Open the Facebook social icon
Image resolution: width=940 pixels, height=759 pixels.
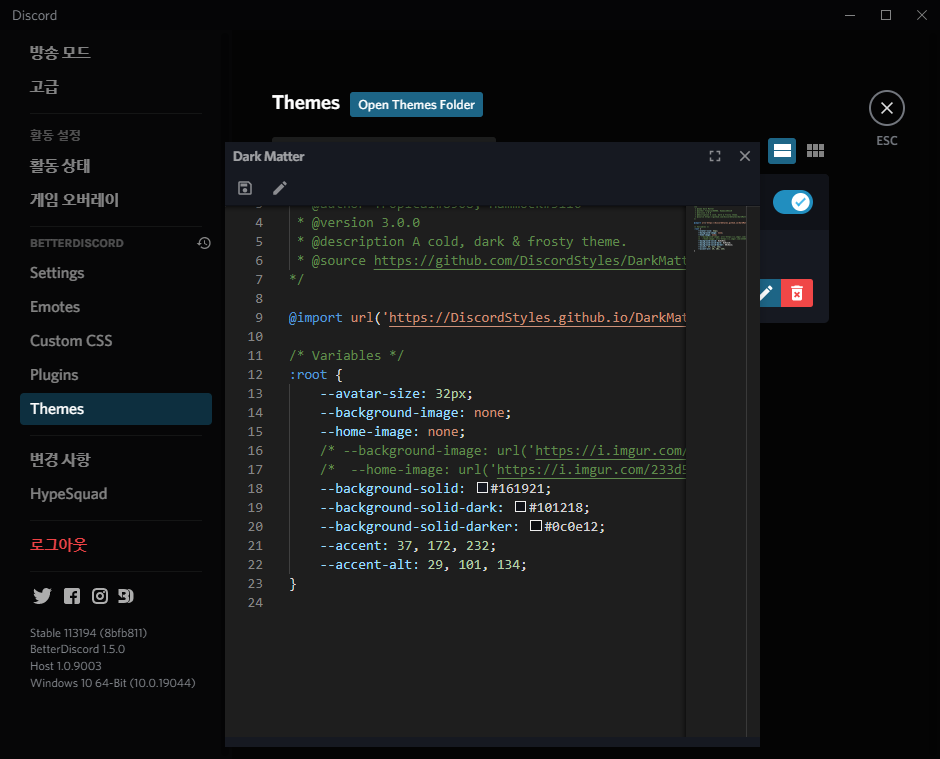coord(72,596)
